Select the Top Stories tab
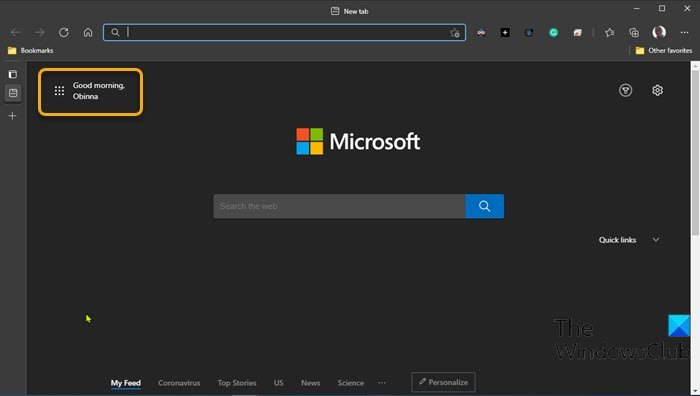The image size is (700, 396). [237, 383]
